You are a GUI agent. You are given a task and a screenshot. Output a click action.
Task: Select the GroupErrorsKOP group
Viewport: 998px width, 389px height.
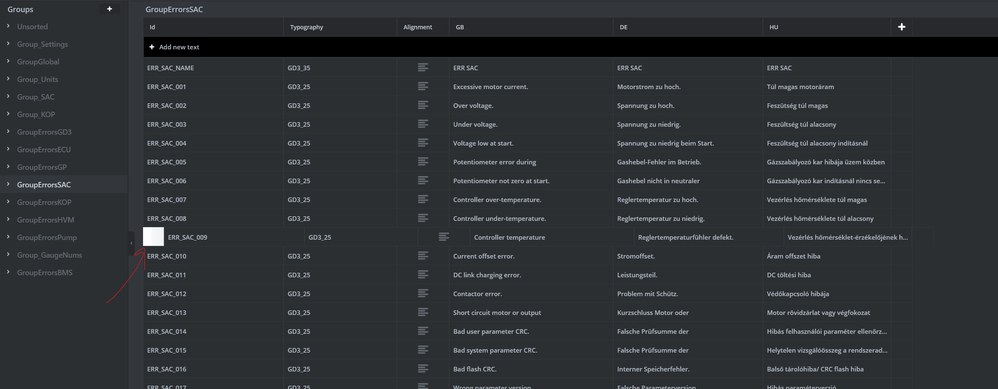point(44,202)
